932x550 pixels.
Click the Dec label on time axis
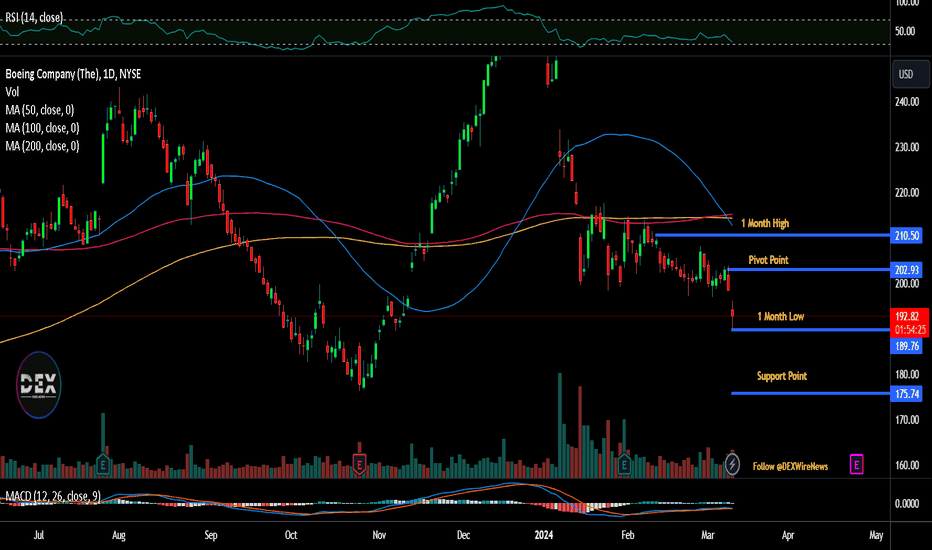pyautogui.click(x=463, y=535)
